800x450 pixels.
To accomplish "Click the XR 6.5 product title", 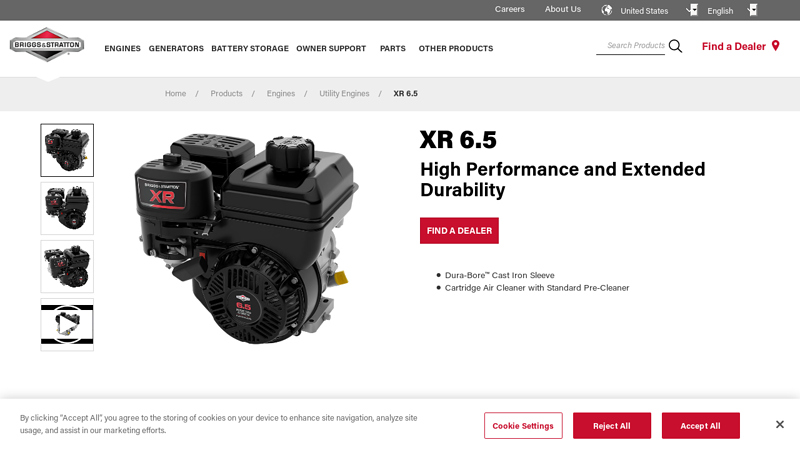I will pos(458,140).
